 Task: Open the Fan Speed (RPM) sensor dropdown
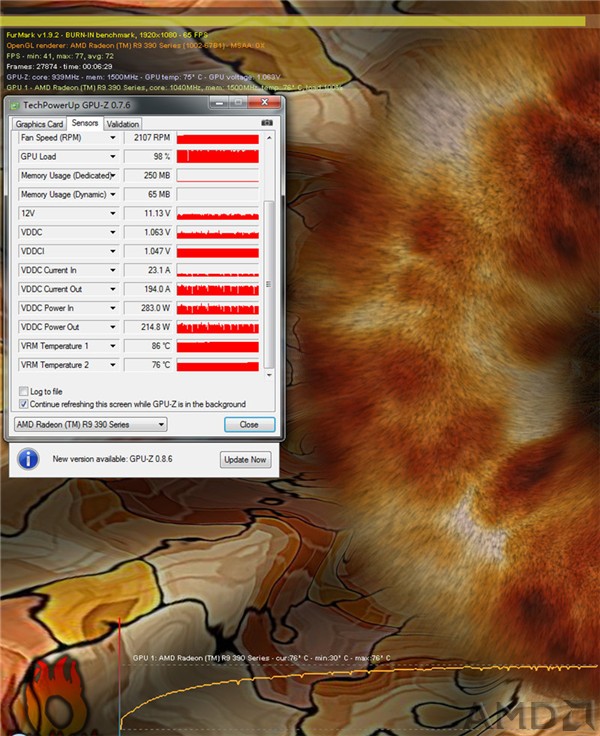(113, 138)
